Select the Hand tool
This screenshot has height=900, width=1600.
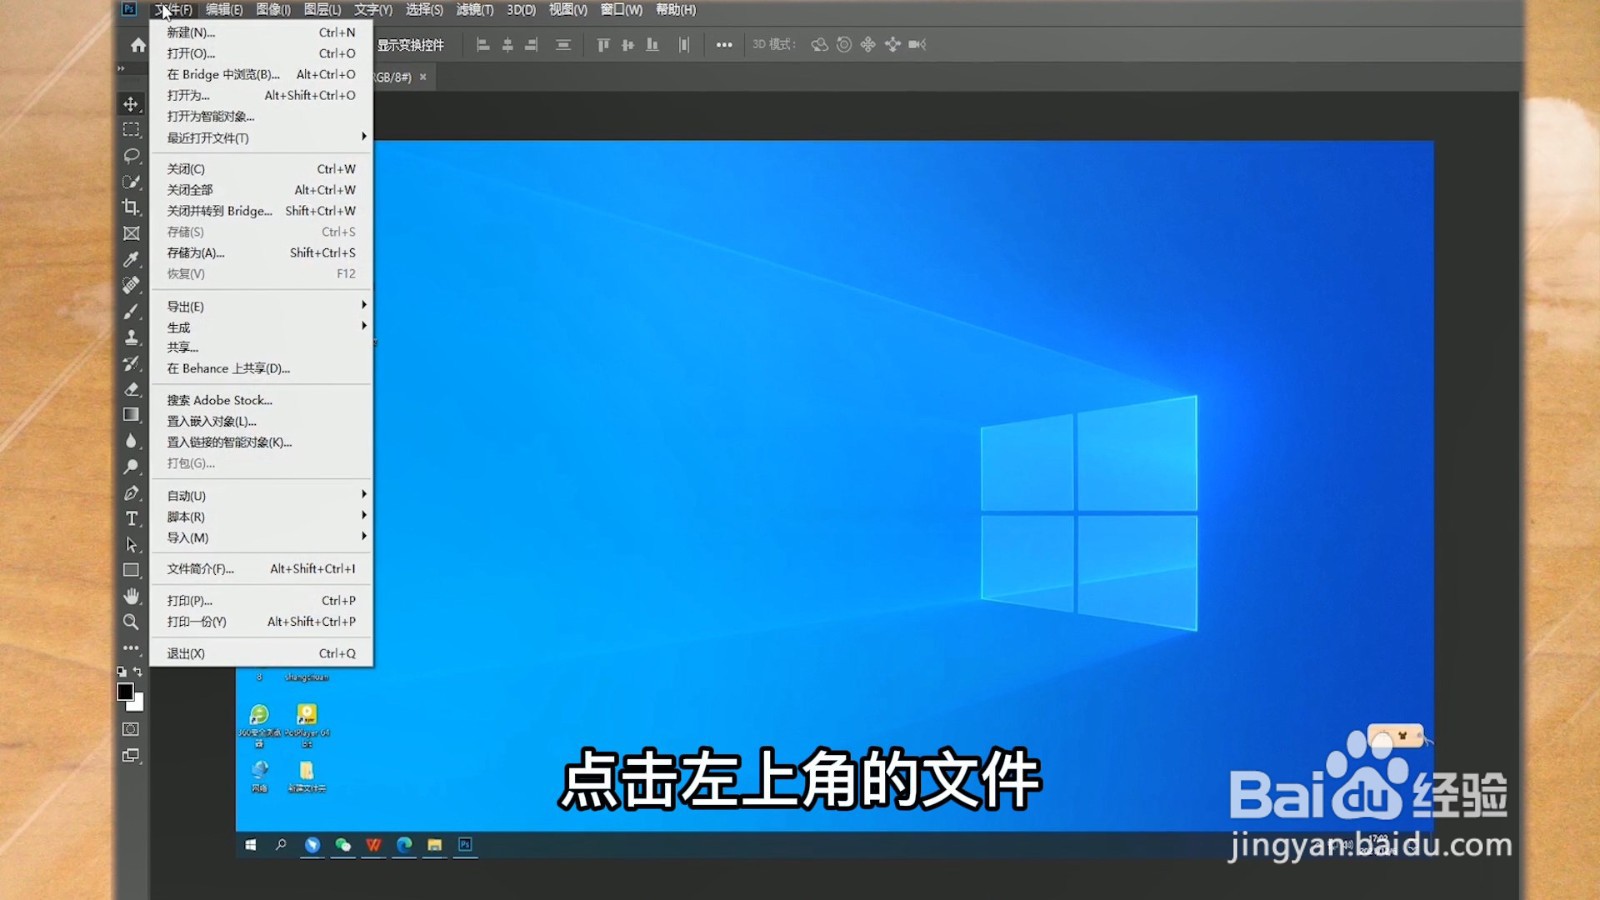(x=130, y=596)
